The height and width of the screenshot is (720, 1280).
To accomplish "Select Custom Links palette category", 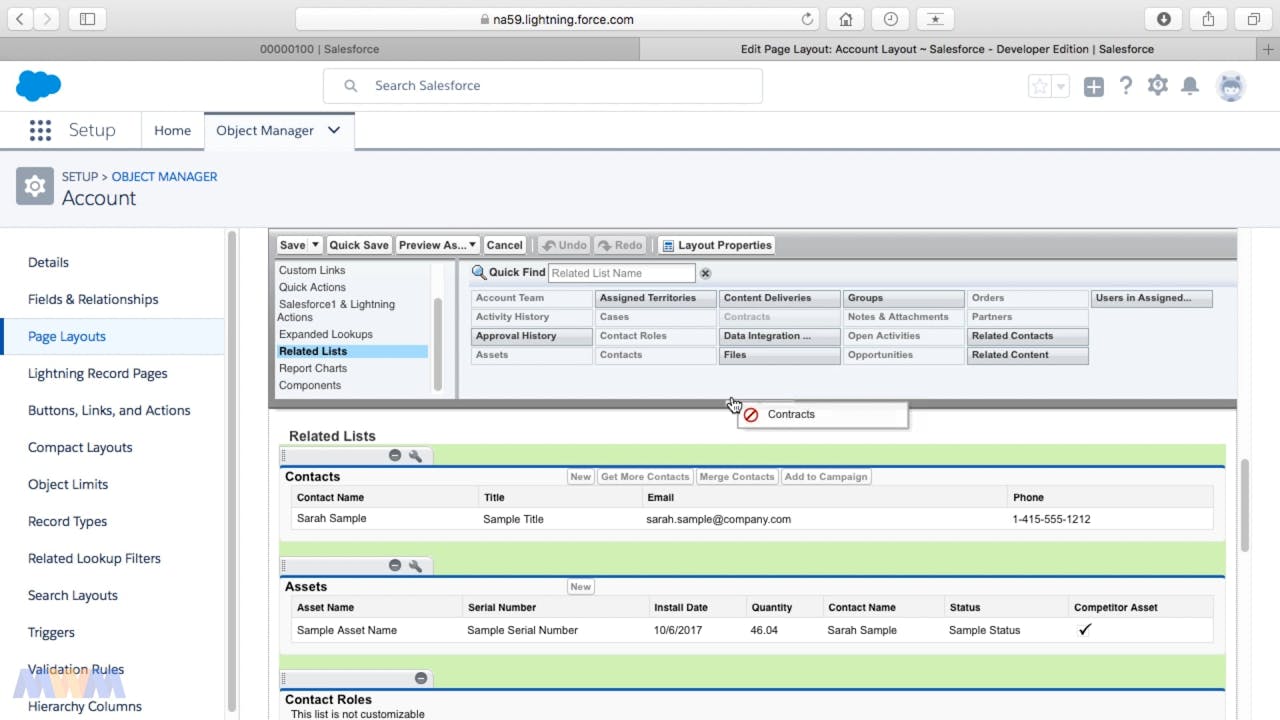I will [312, 270].
